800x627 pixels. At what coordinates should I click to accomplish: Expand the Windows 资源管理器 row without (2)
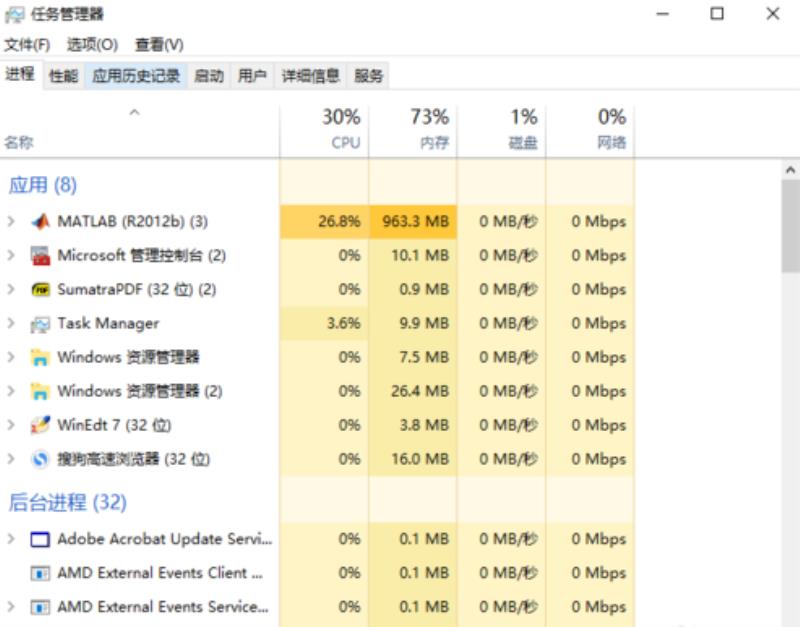pos(11,357)
